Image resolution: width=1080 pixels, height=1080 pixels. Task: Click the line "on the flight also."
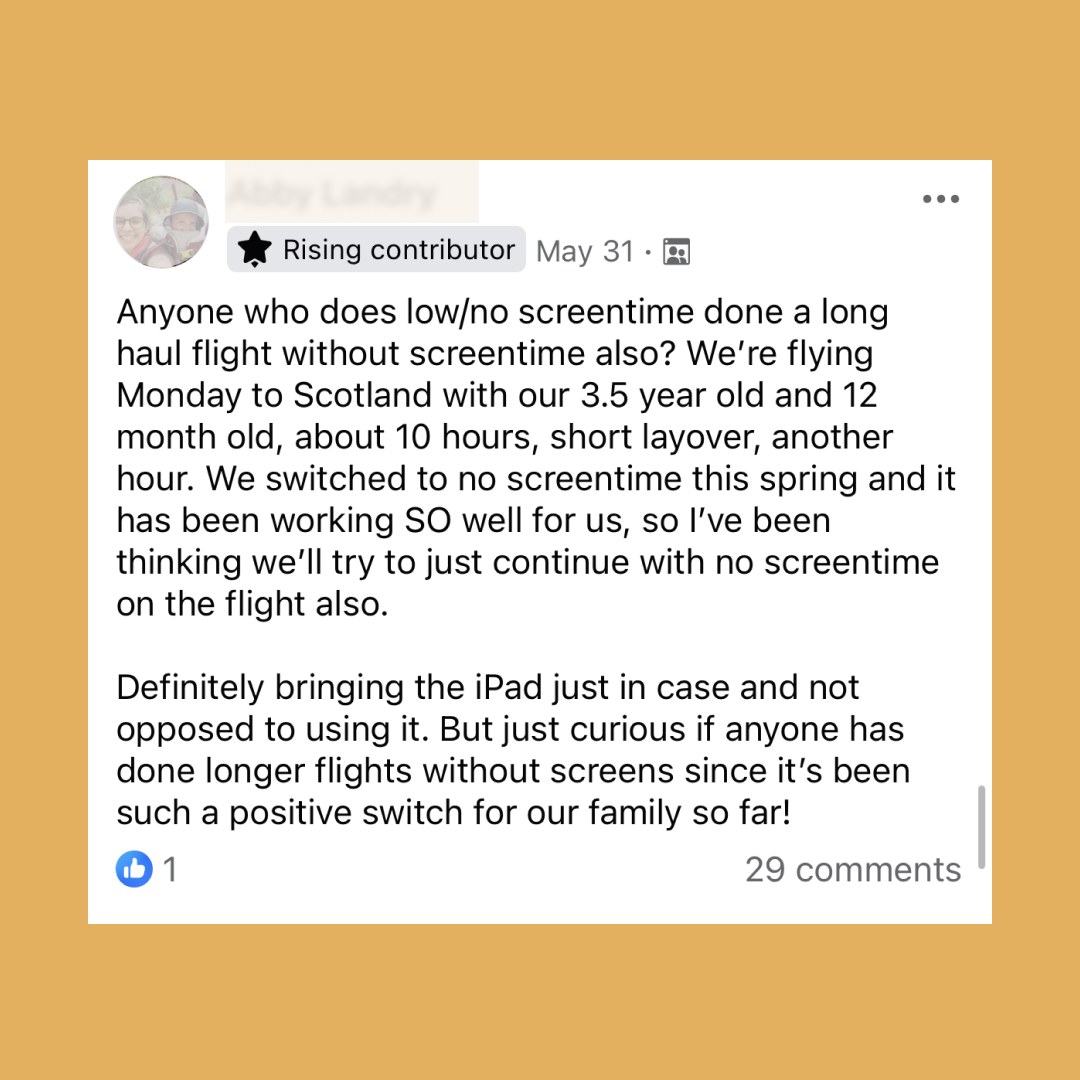tap(252, 604)
